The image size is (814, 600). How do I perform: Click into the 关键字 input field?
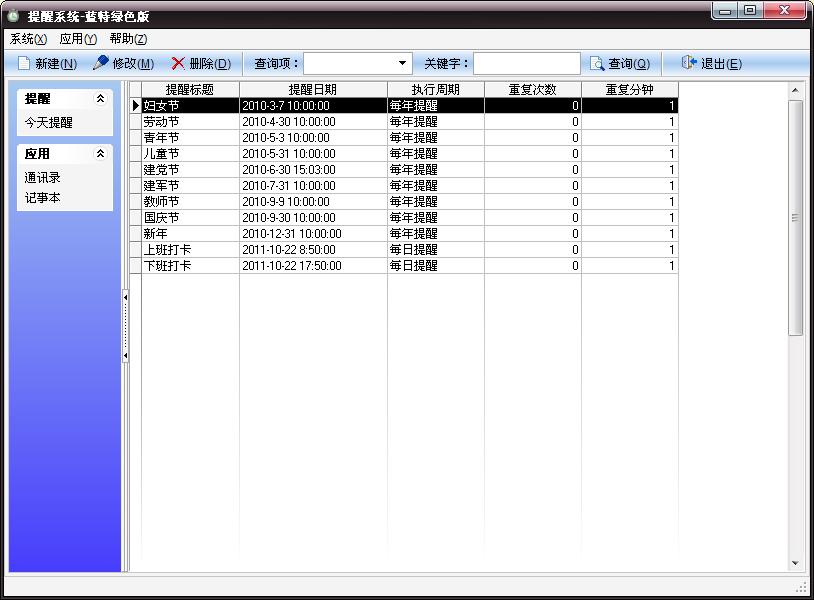click(526, 63)
